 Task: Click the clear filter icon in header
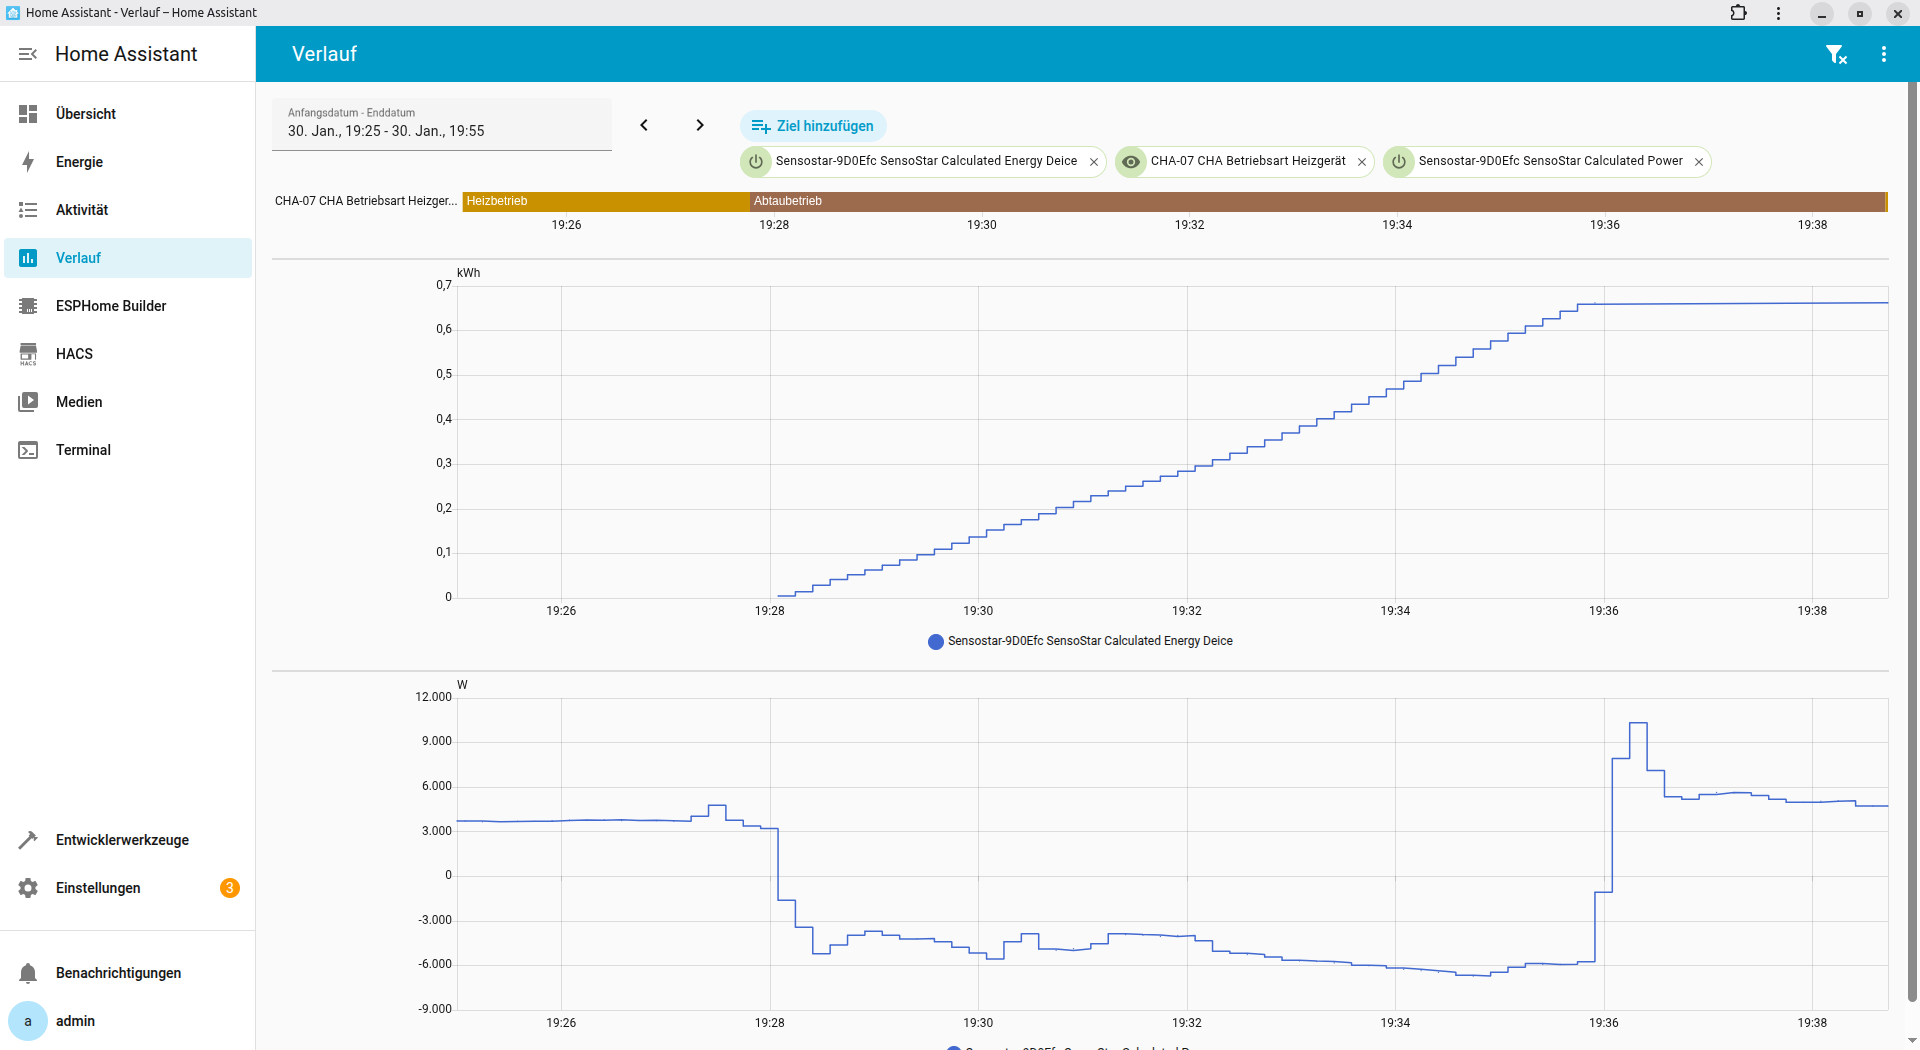[1836, 55]
